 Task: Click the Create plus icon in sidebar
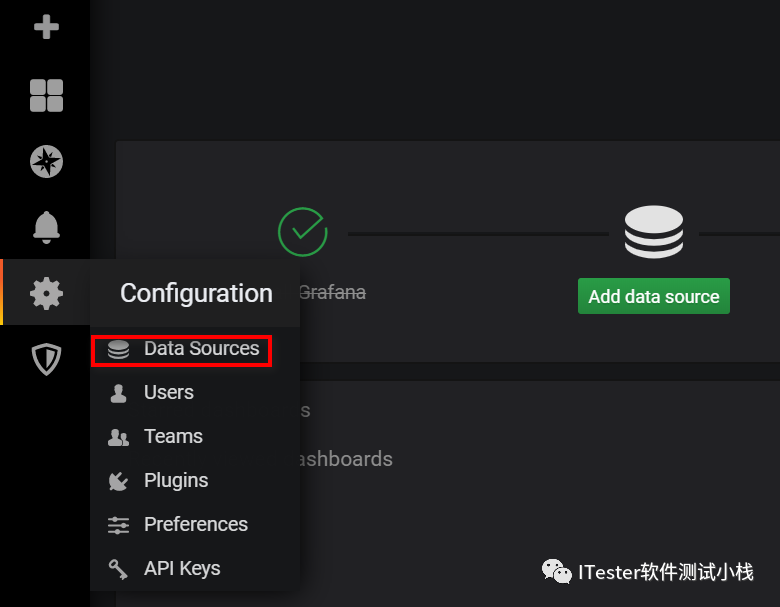[46, 26]
